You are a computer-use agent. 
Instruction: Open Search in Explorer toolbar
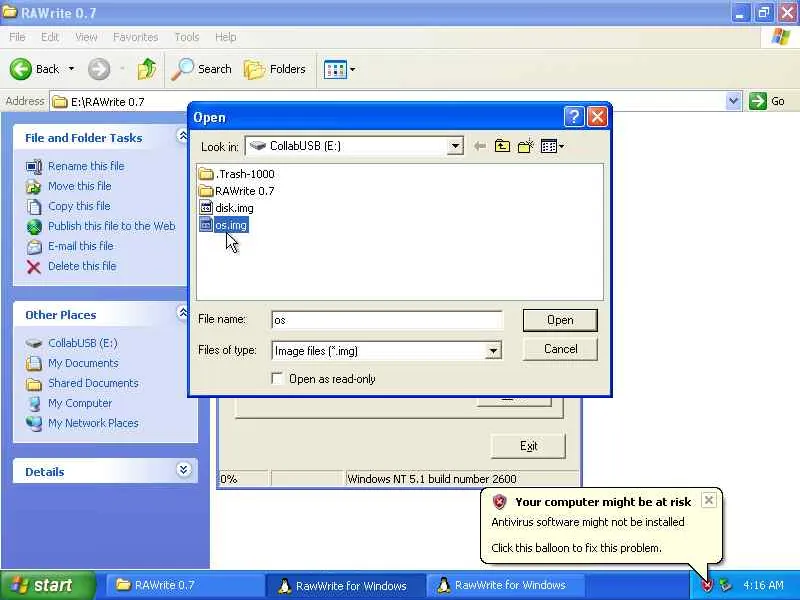coord(202,69)
